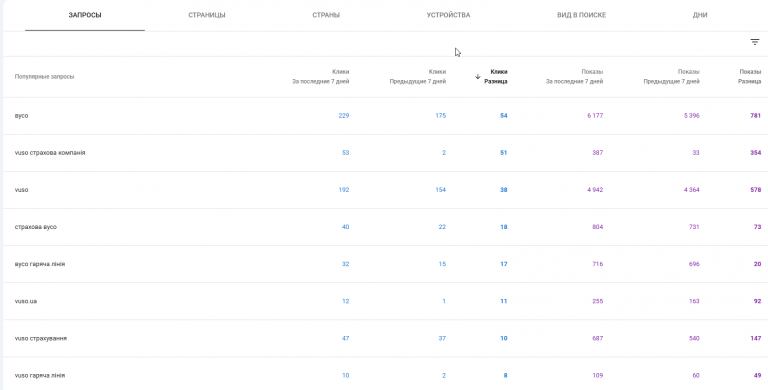Click previous clicks value 175
This screenshot has width=768, height=390.
(x=441, y=116)
